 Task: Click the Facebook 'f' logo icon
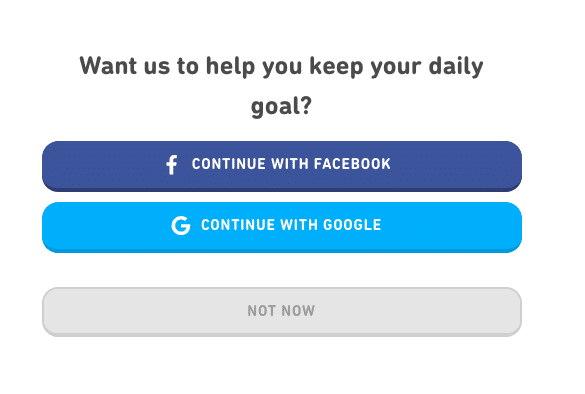[x=172, y=165]
